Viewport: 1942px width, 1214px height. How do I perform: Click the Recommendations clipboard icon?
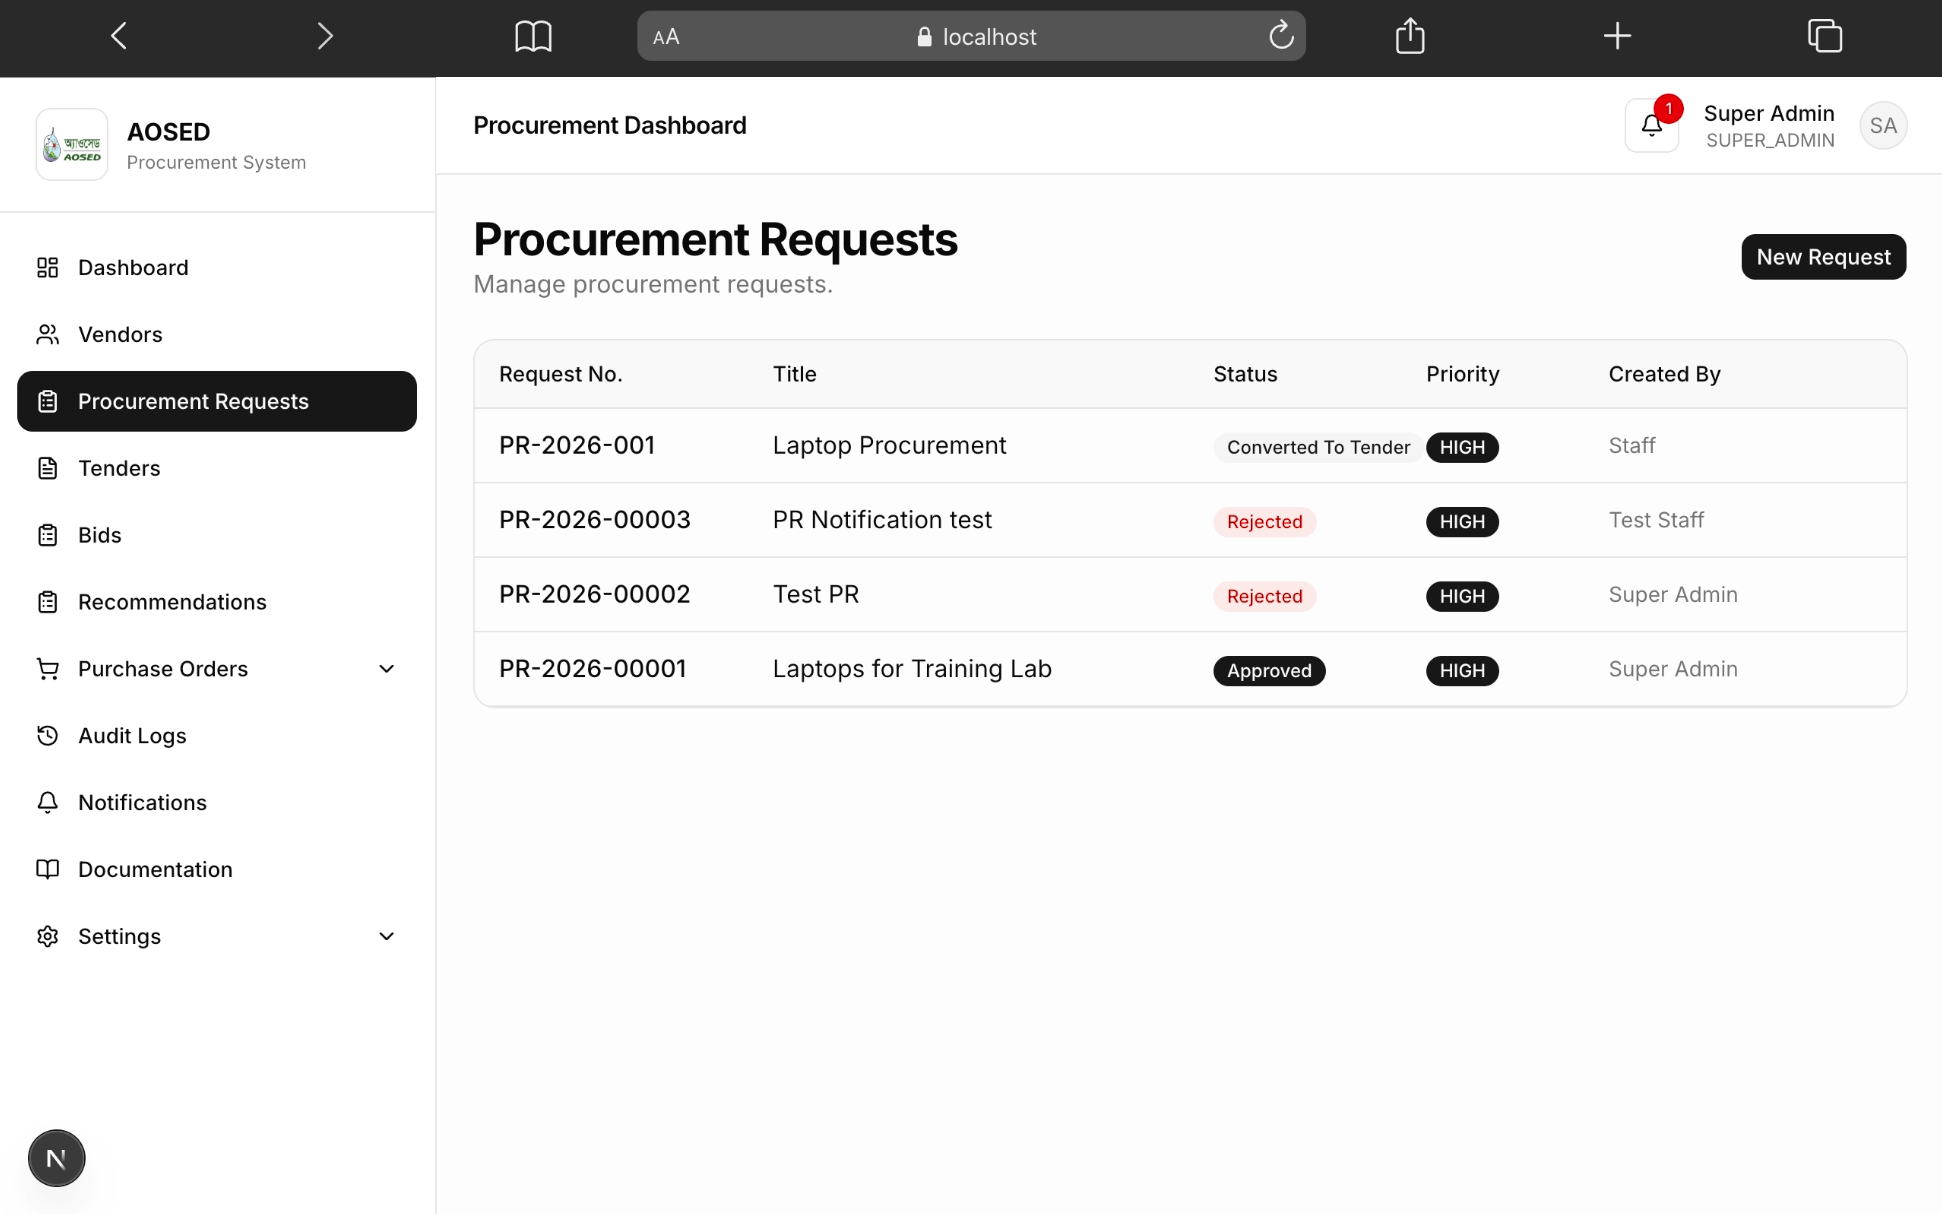click(48, 602)
